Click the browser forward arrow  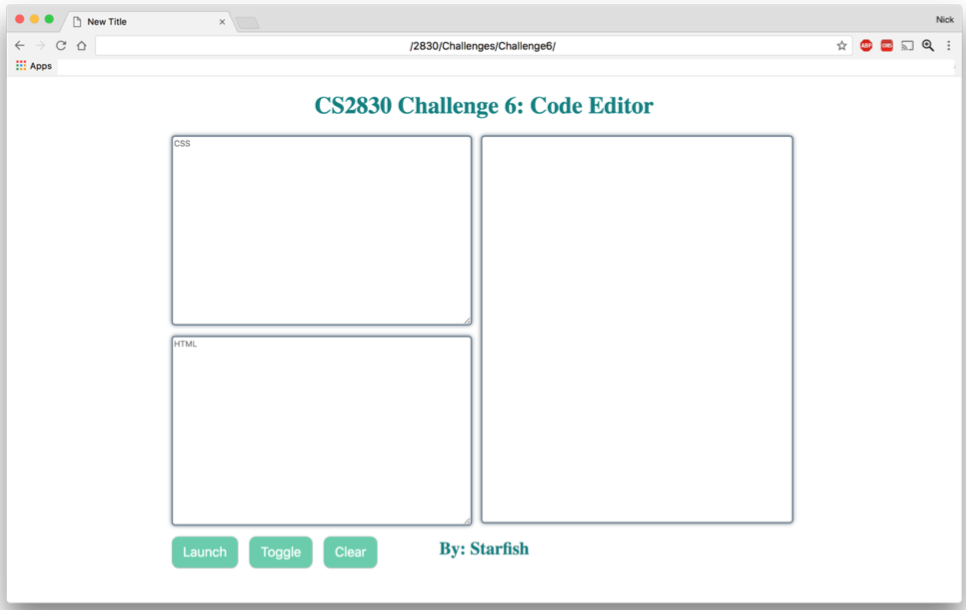(40, 46)
